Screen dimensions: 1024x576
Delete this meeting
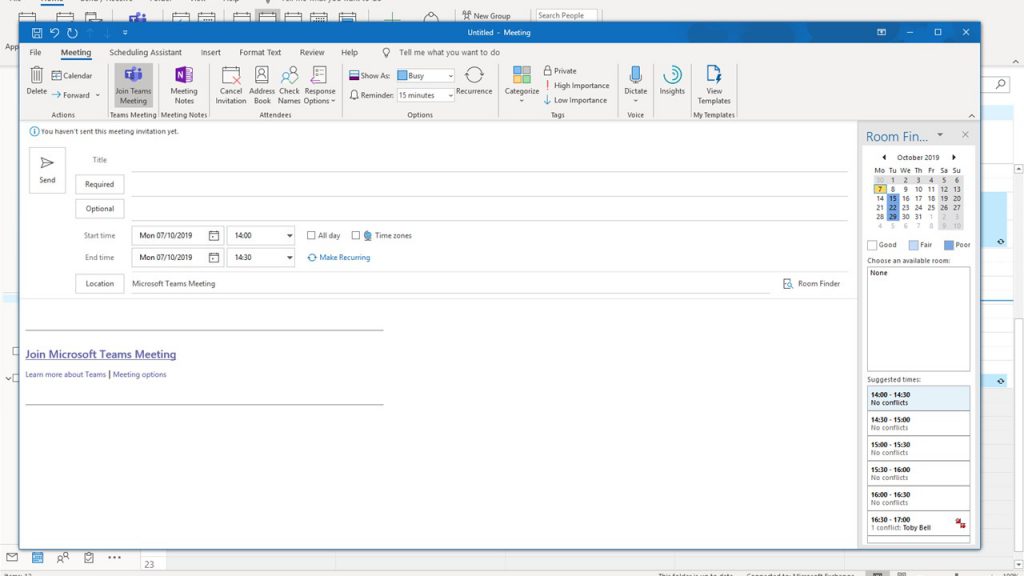pyautogui.click(x=37, y=81)
